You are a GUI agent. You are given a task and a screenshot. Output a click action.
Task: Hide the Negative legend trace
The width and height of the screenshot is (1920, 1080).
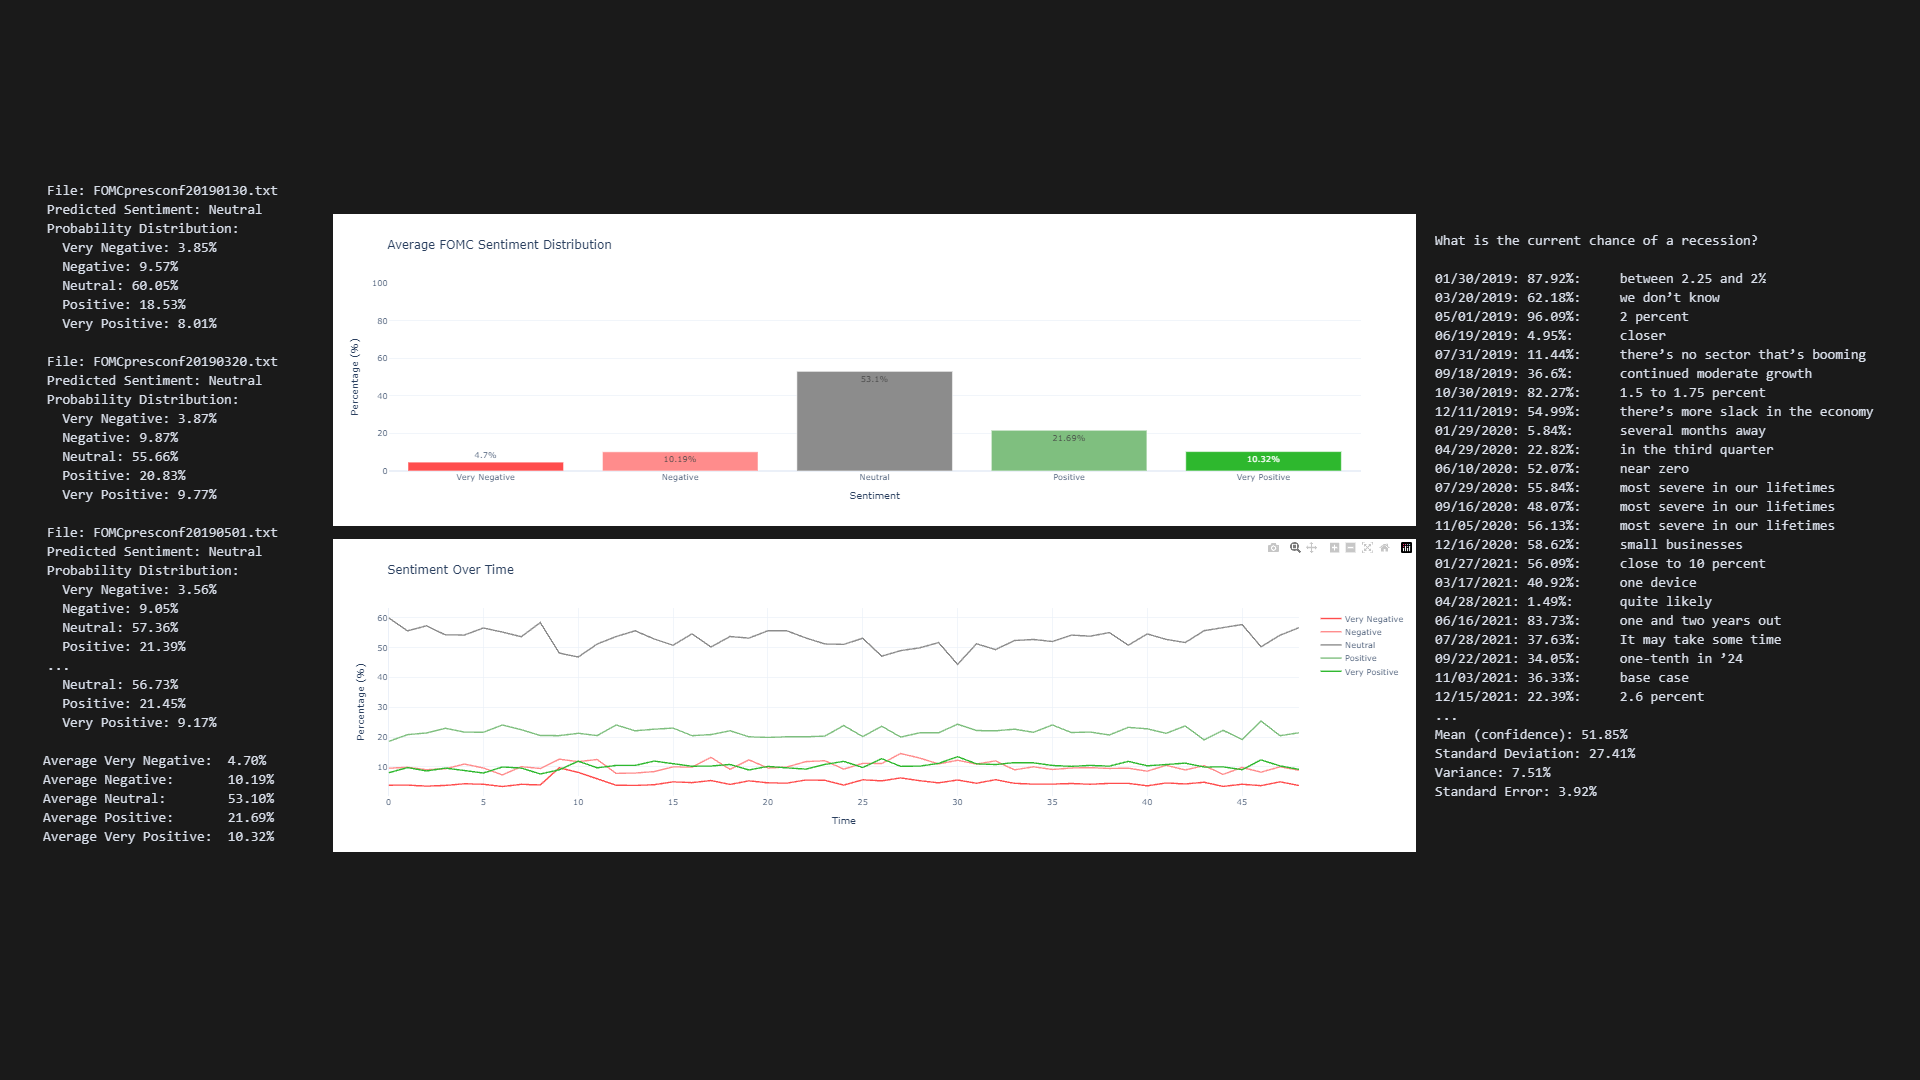pos(1362,632)
